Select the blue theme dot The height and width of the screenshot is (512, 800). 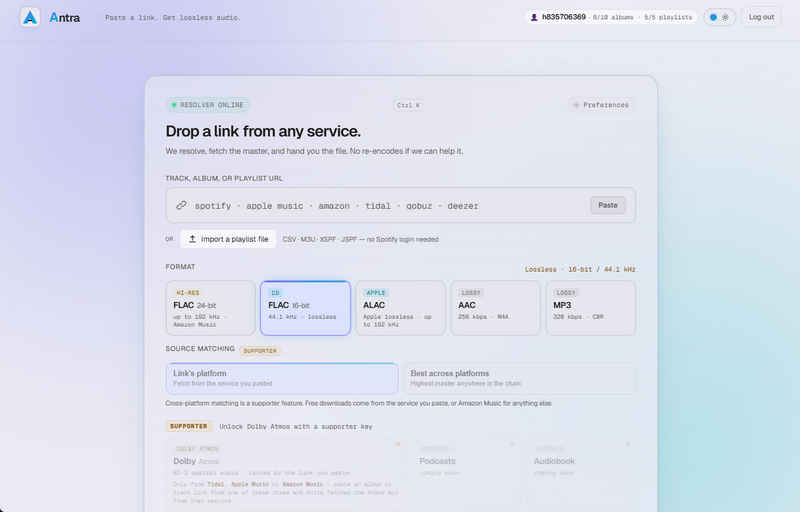coord(713,17)
